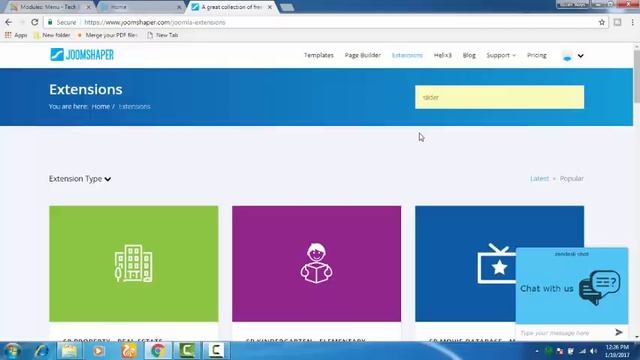Show hidden system tray icons

click(x=537, y=351)
